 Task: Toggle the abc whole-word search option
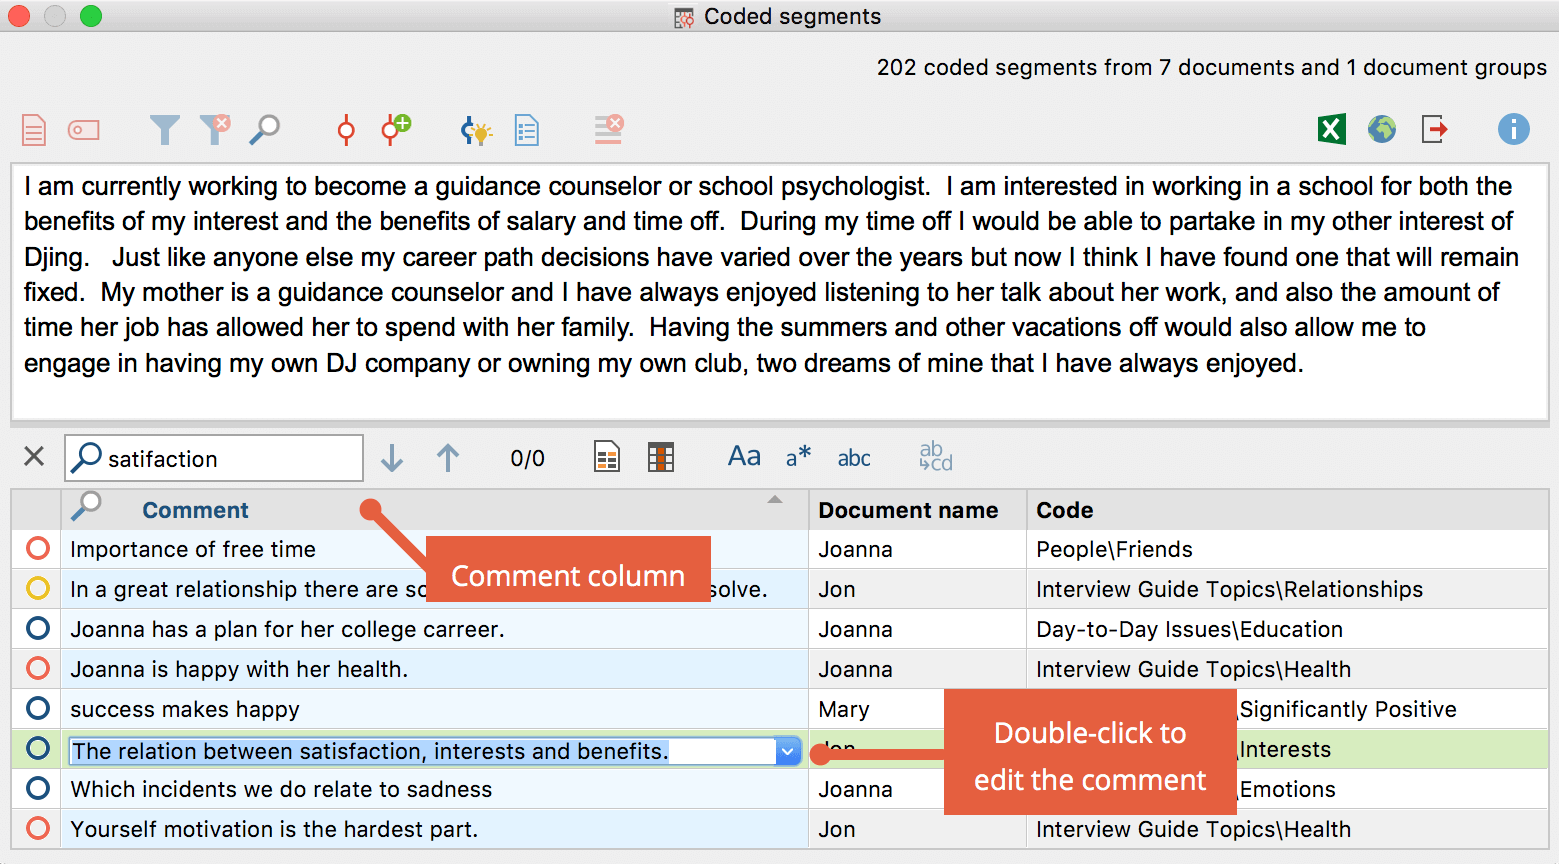click(x=853, y=458)
